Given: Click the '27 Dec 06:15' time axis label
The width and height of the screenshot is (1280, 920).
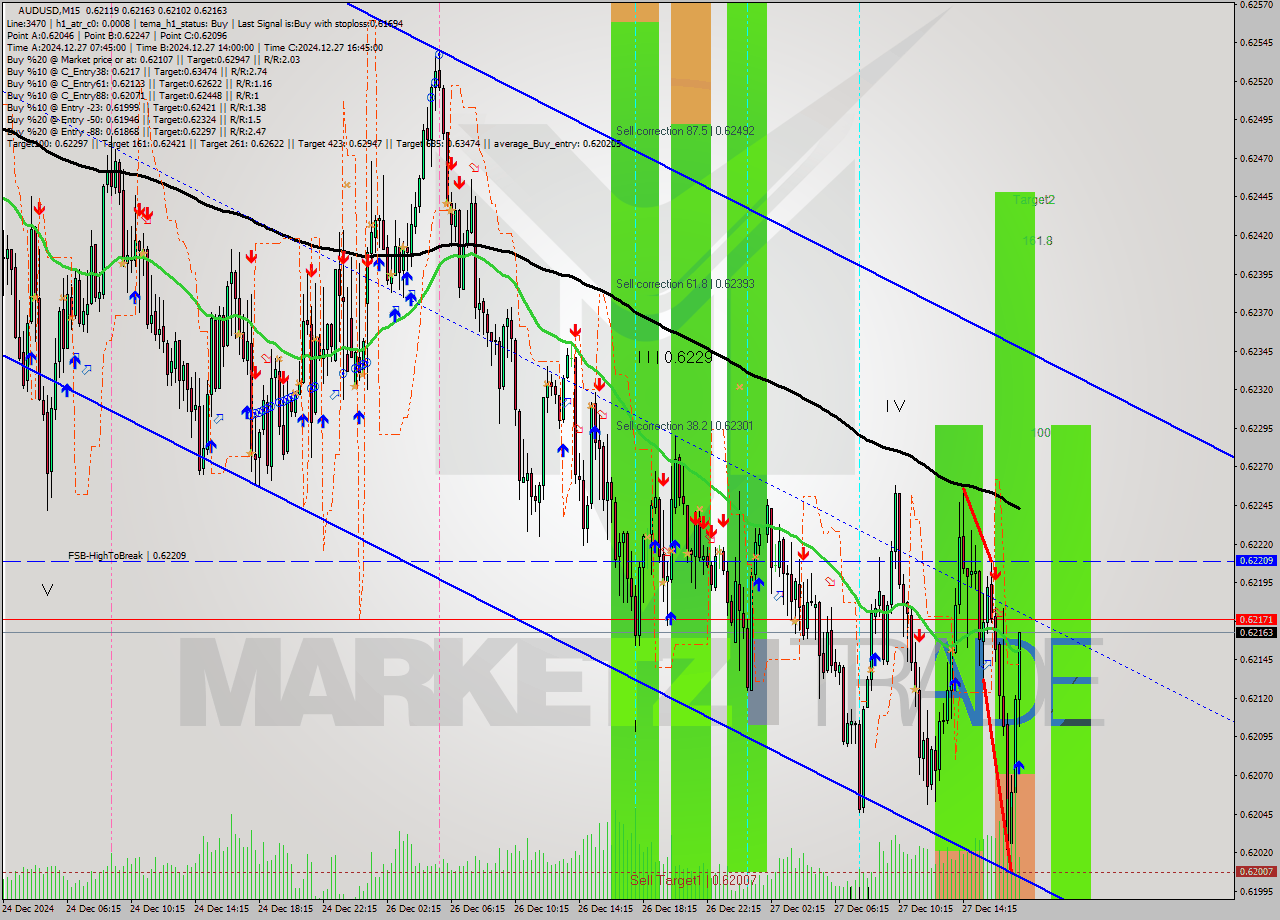Looking at the screenshot, I should click(x=861, y=909).
